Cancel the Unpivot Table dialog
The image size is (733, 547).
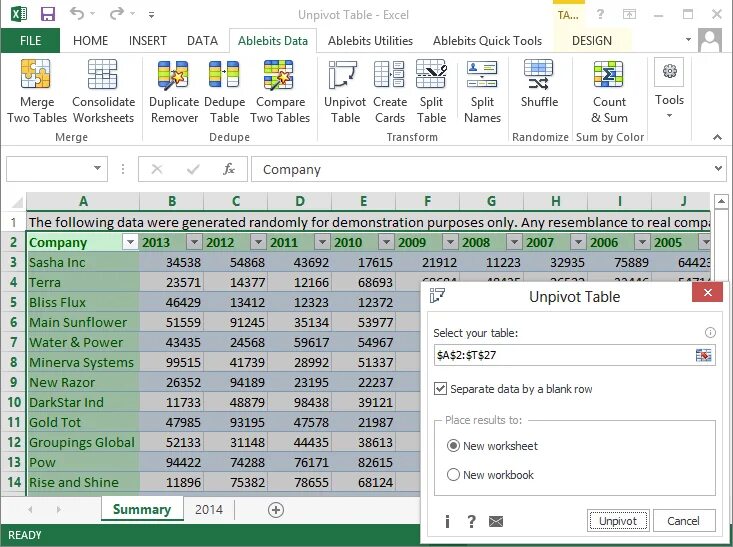pos(683,521)
